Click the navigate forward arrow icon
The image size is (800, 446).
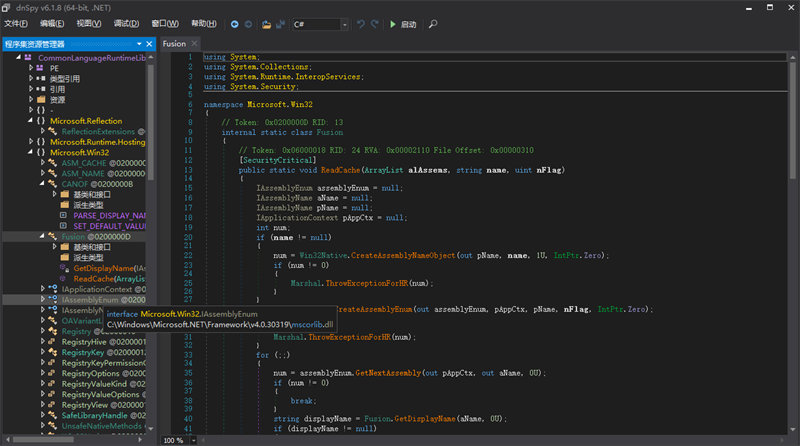coord(248,23)
